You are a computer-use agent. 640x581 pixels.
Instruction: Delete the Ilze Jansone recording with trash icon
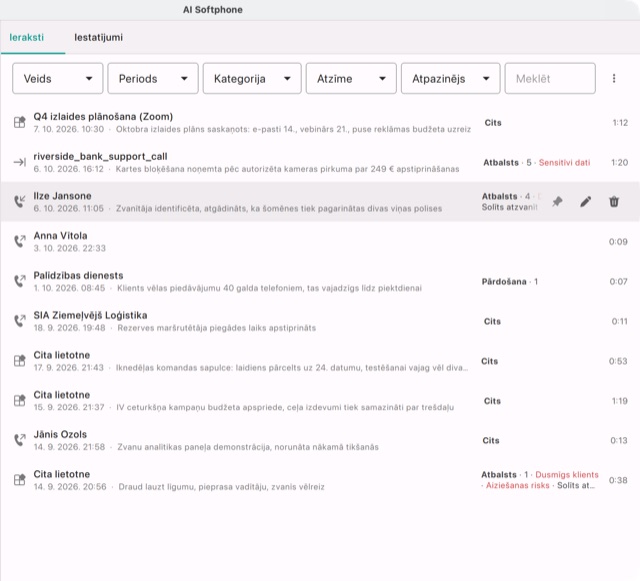tap(614, 201)
